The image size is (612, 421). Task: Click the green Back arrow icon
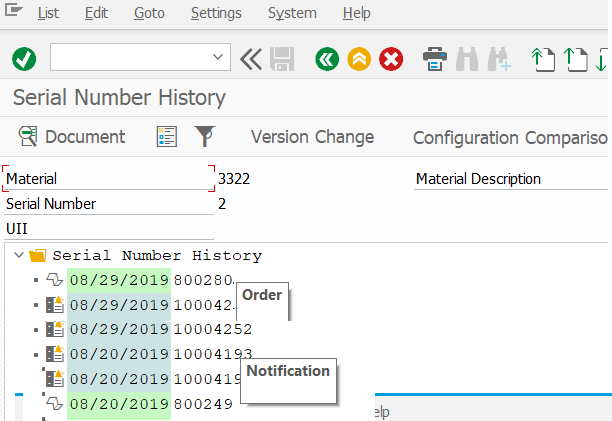pyautogui.click(x=326, y=59)
